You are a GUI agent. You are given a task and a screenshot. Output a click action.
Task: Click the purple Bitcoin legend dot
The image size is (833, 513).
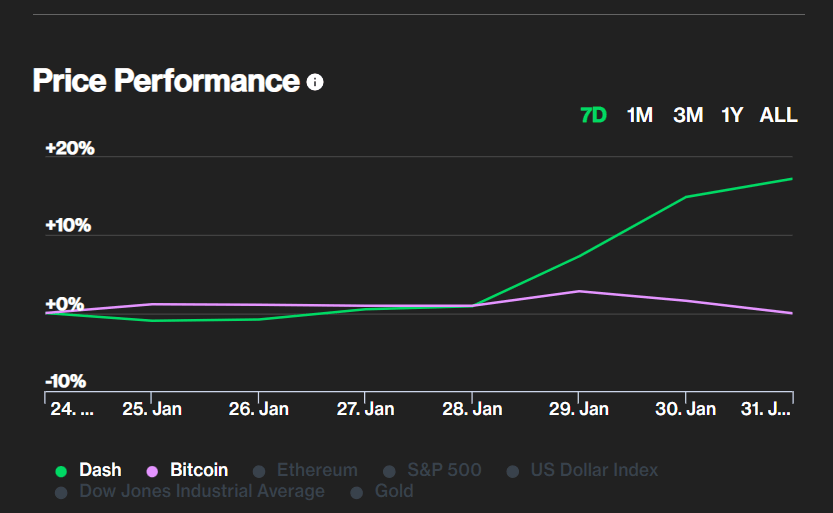pos(153,471)
